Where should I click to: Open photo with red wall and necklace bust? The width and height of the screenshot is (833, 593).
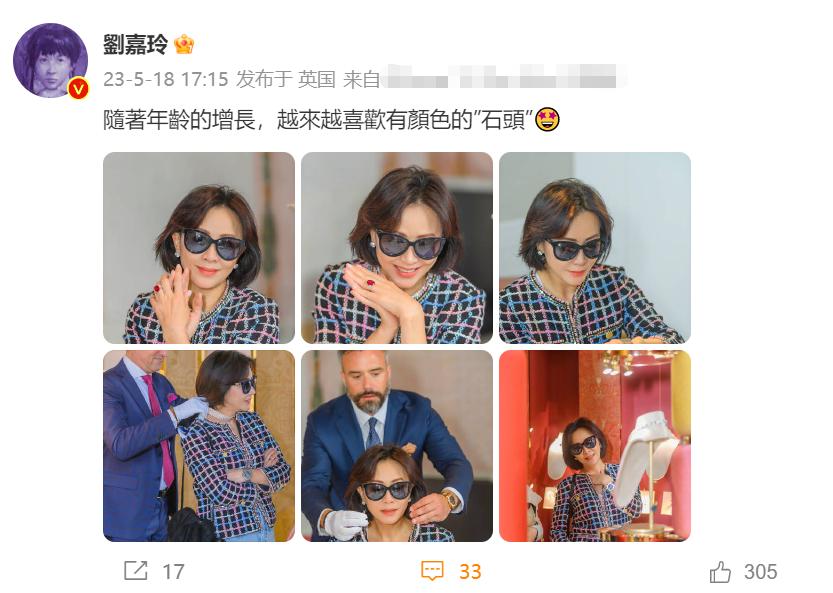click(x=595, y=446)
